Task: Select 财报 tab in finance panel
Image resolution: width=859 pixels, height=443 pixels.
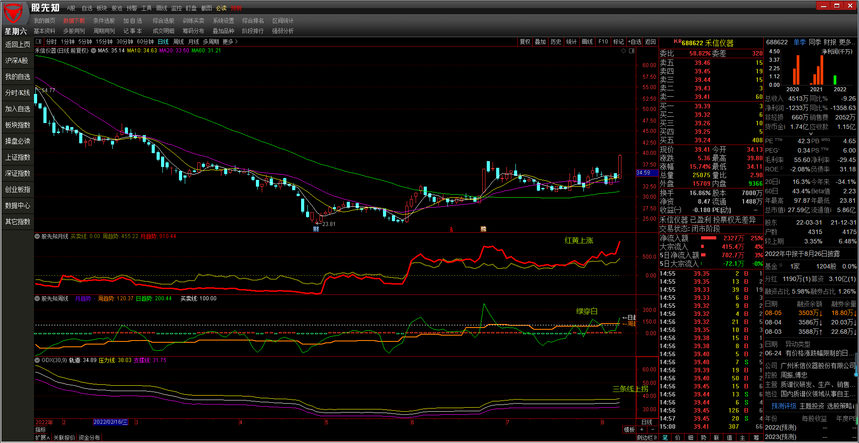Action: click(829, 42)
